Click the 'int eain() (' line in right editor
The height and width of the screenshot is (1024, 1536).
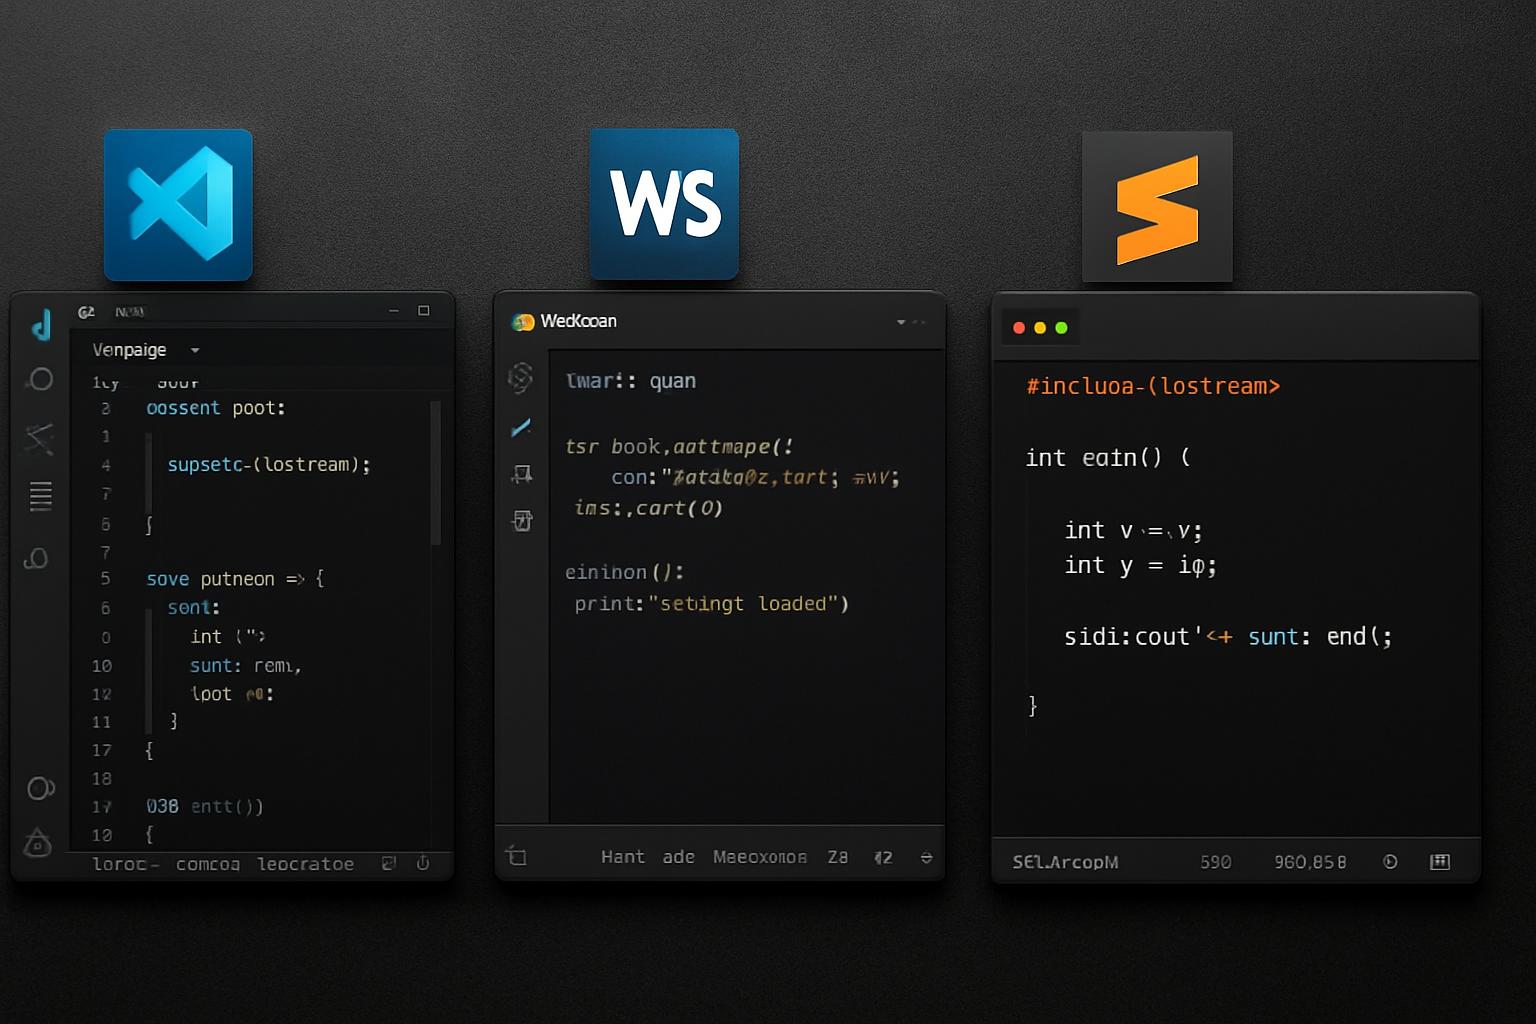coord(1108,458)
